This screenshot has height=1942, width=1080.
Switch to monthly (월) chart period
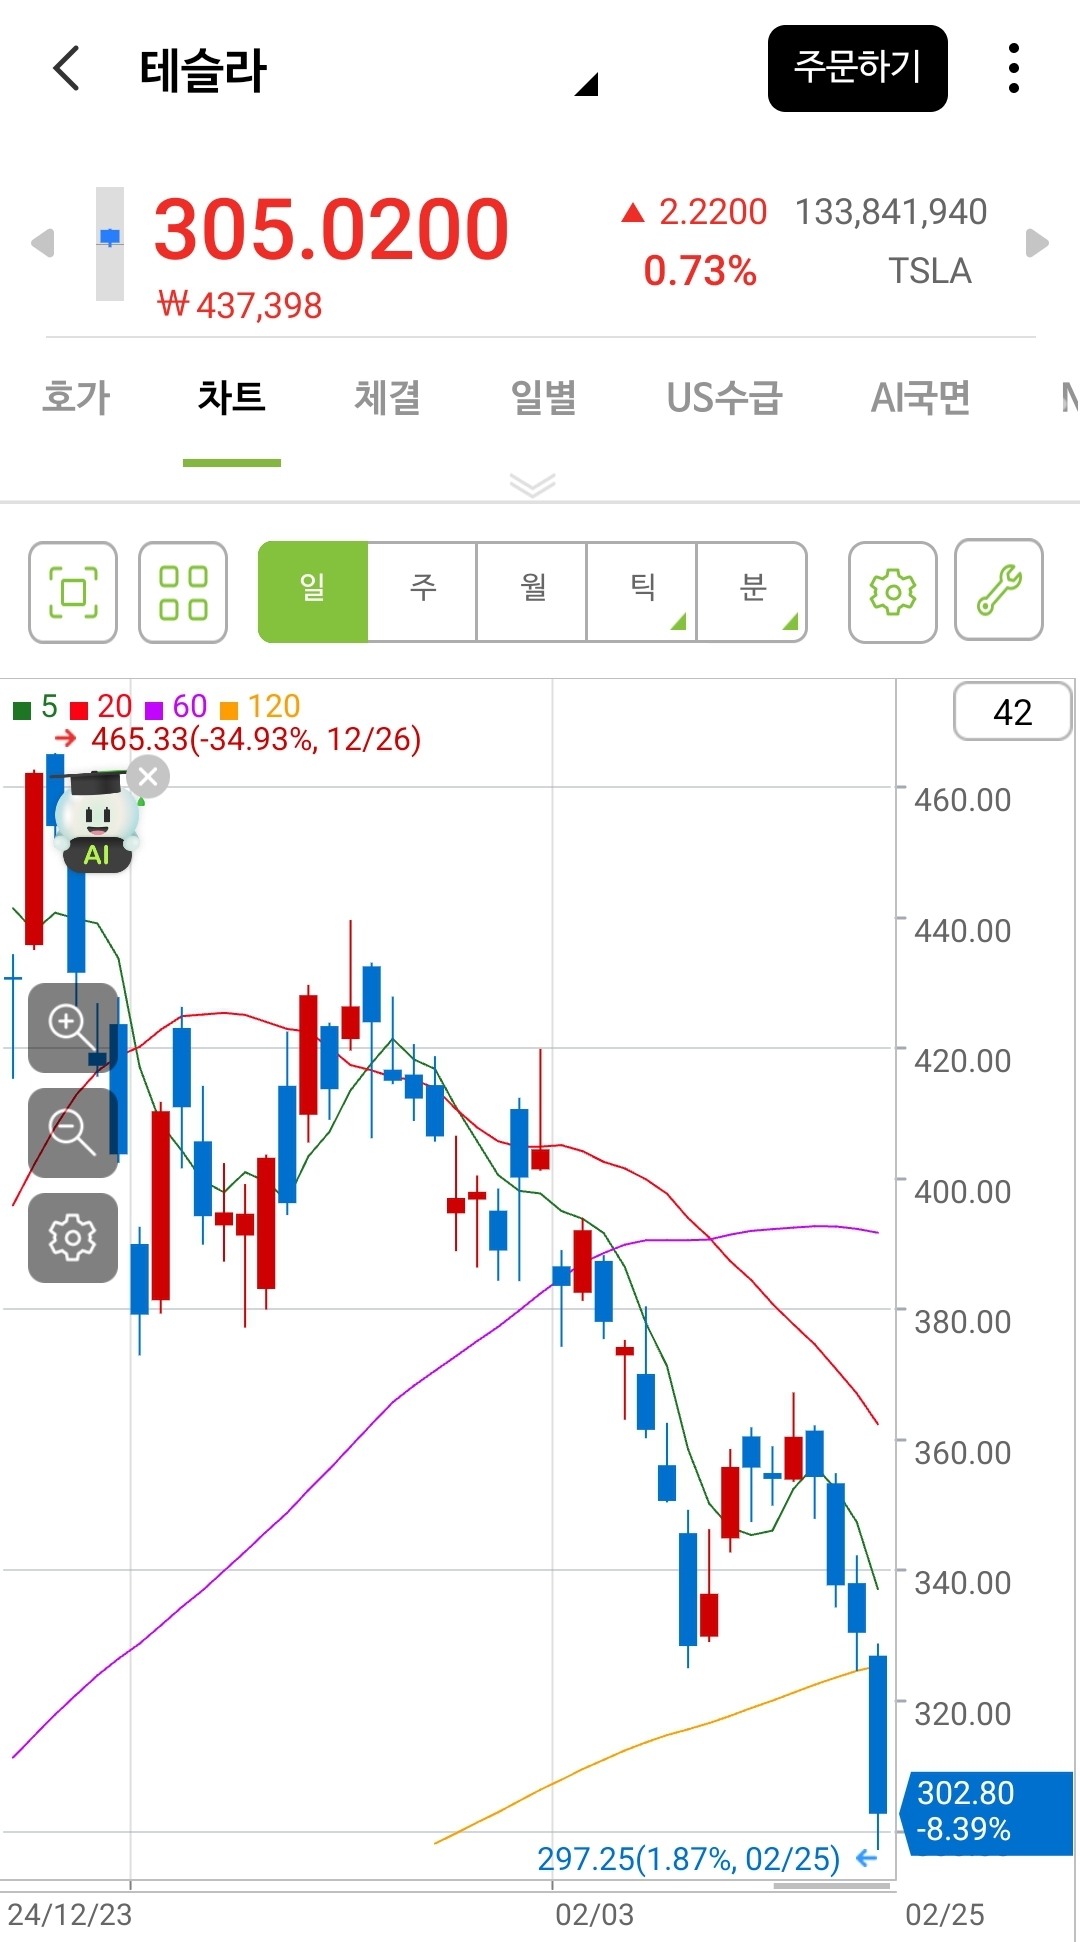point(532,591)
